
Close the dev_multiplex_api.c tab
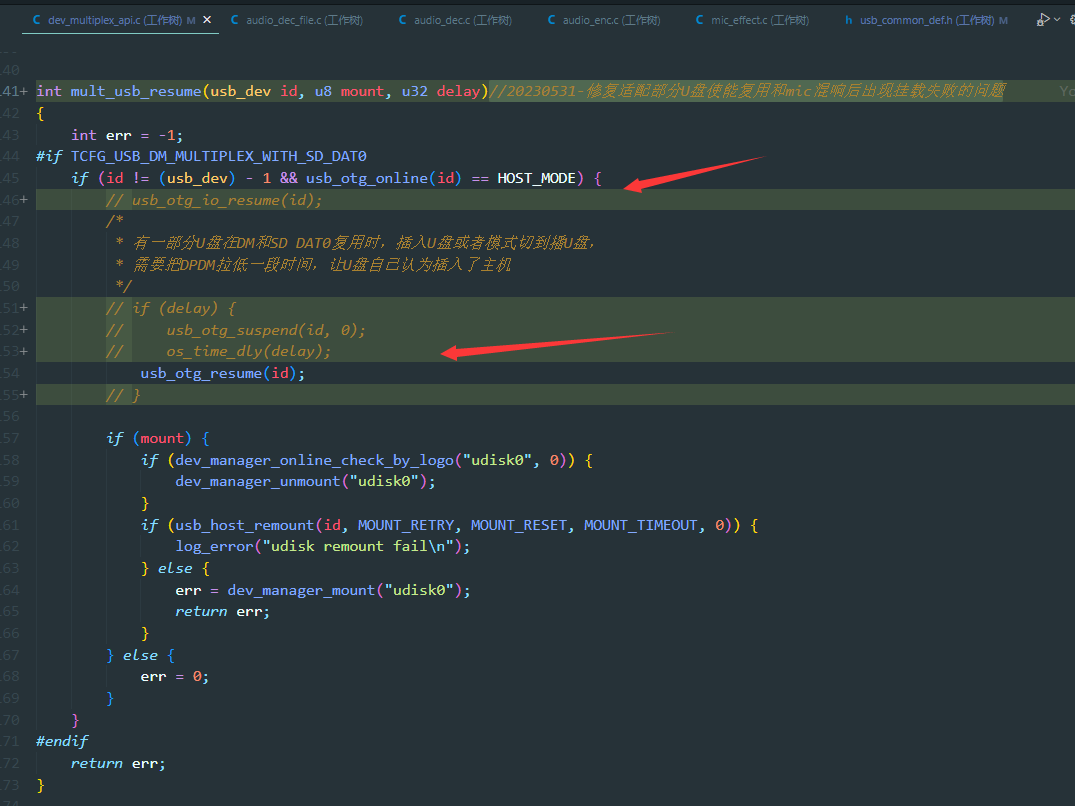(207, 20)
